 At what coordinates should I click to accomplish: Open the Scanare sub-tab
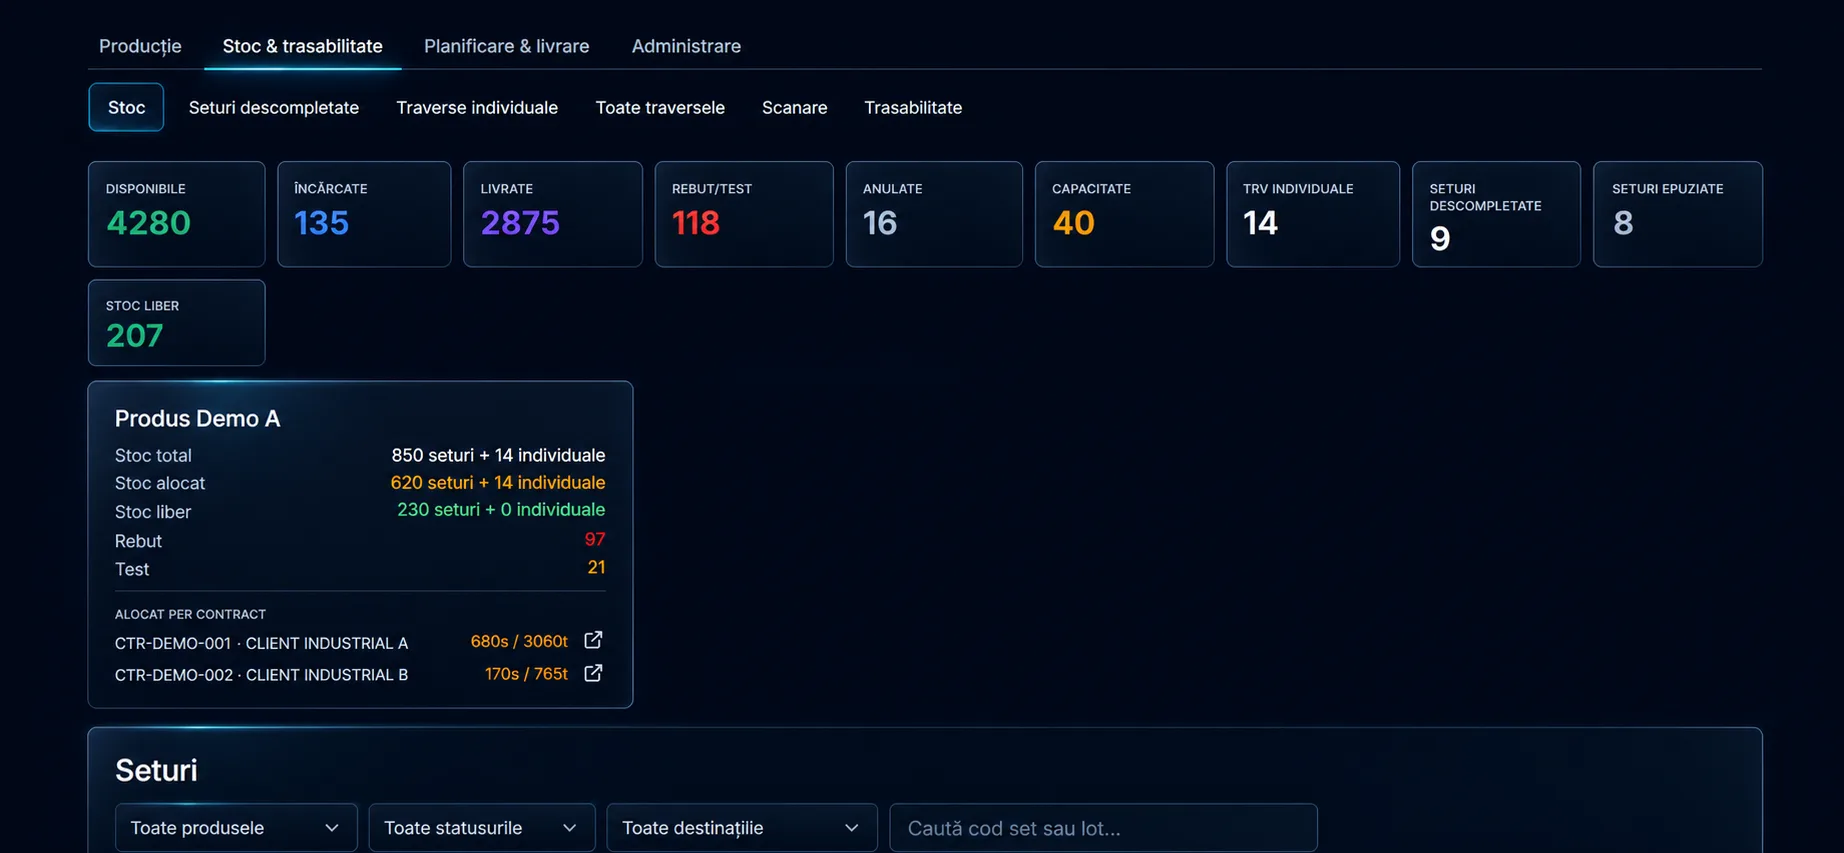tap(795, 107)
